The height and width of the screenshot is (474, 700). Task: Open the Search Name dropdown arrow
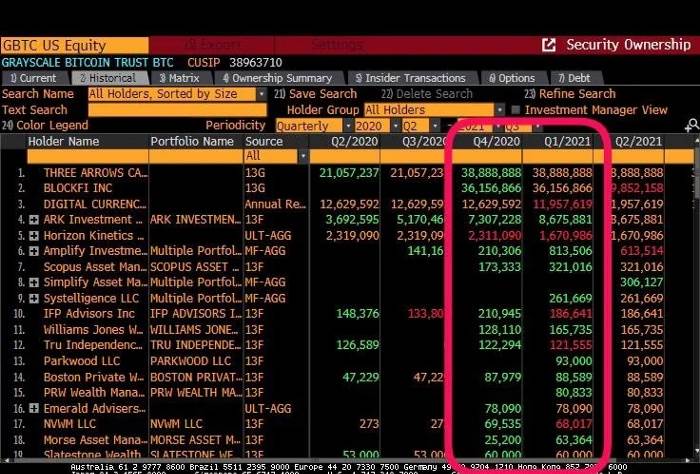(x=262, y=94)
